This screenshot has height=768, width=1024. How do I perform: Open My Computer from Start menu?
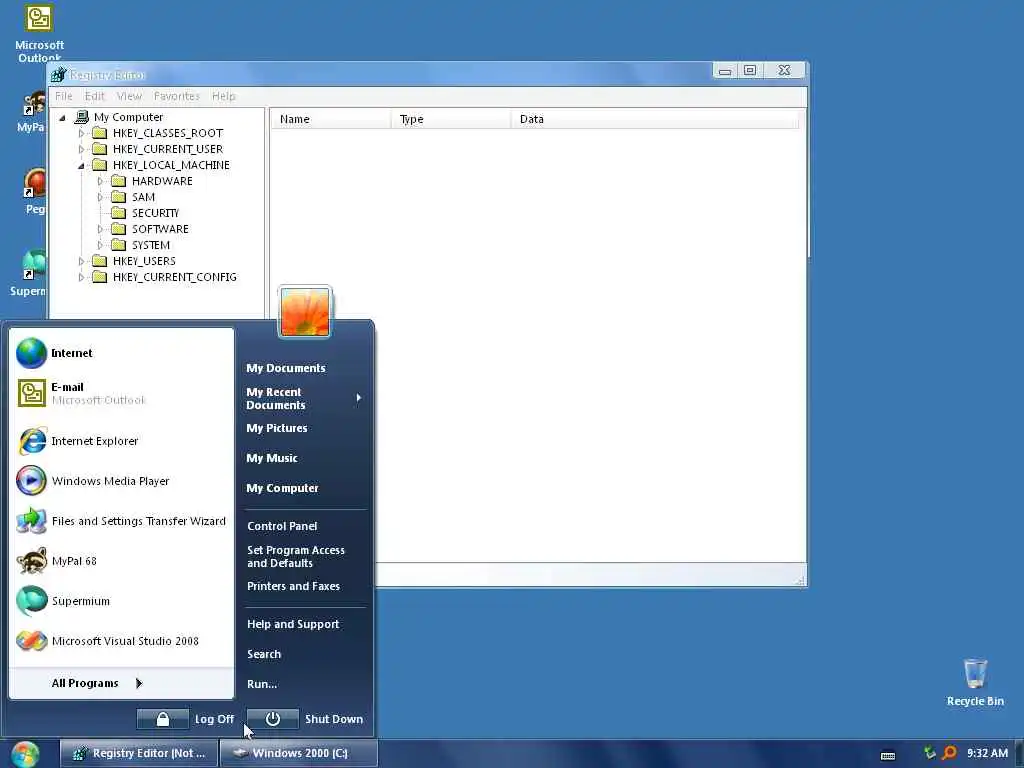282,488
